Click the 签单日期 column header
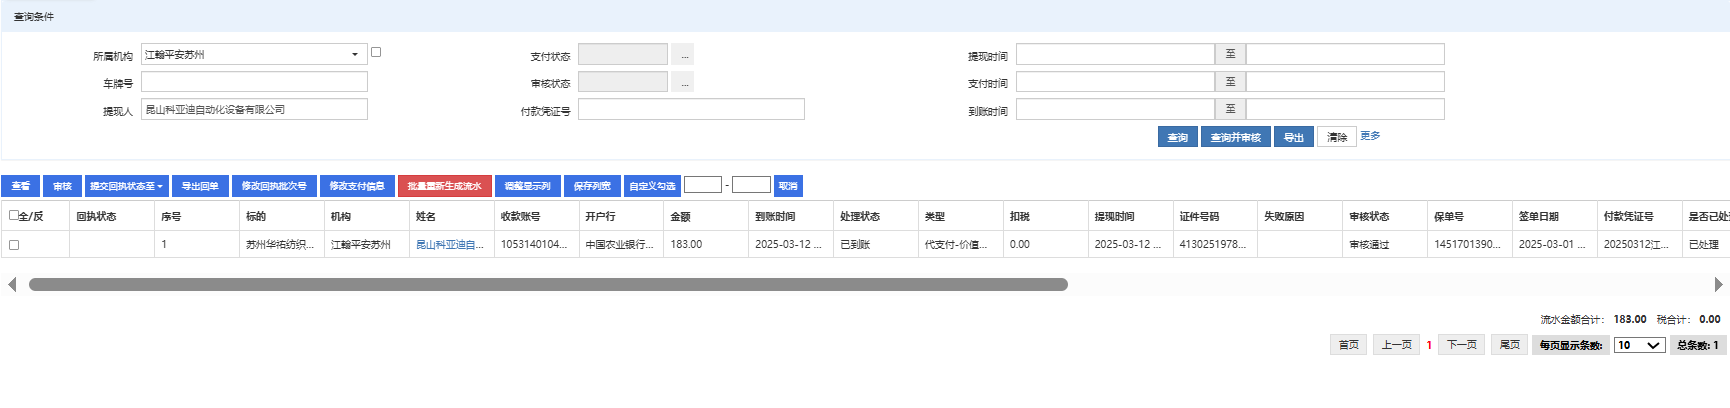The height and width of the screenshot is (408, 1730). coord(1555,216)
